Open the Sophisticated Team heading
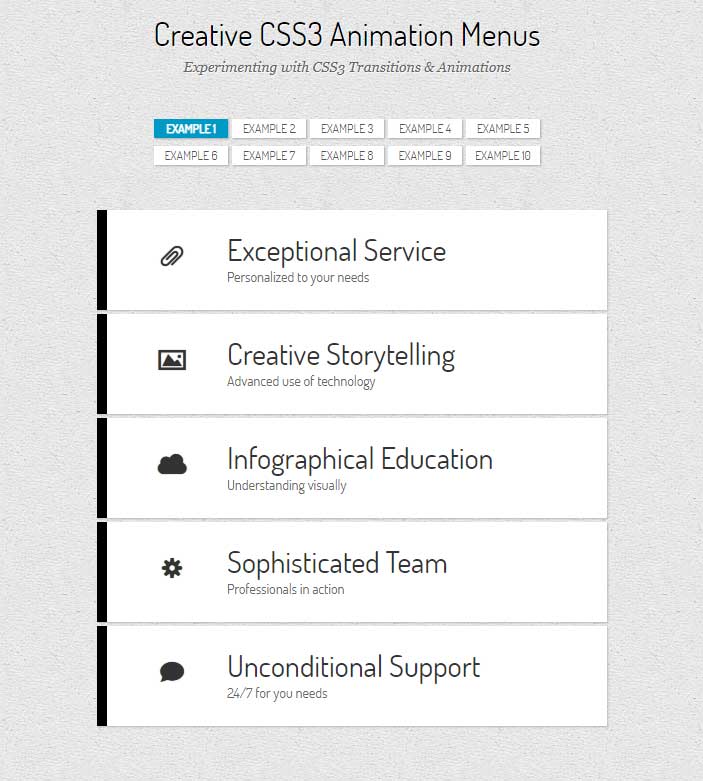The width and height of the screenshot is (703, 781). coord(337,564)
